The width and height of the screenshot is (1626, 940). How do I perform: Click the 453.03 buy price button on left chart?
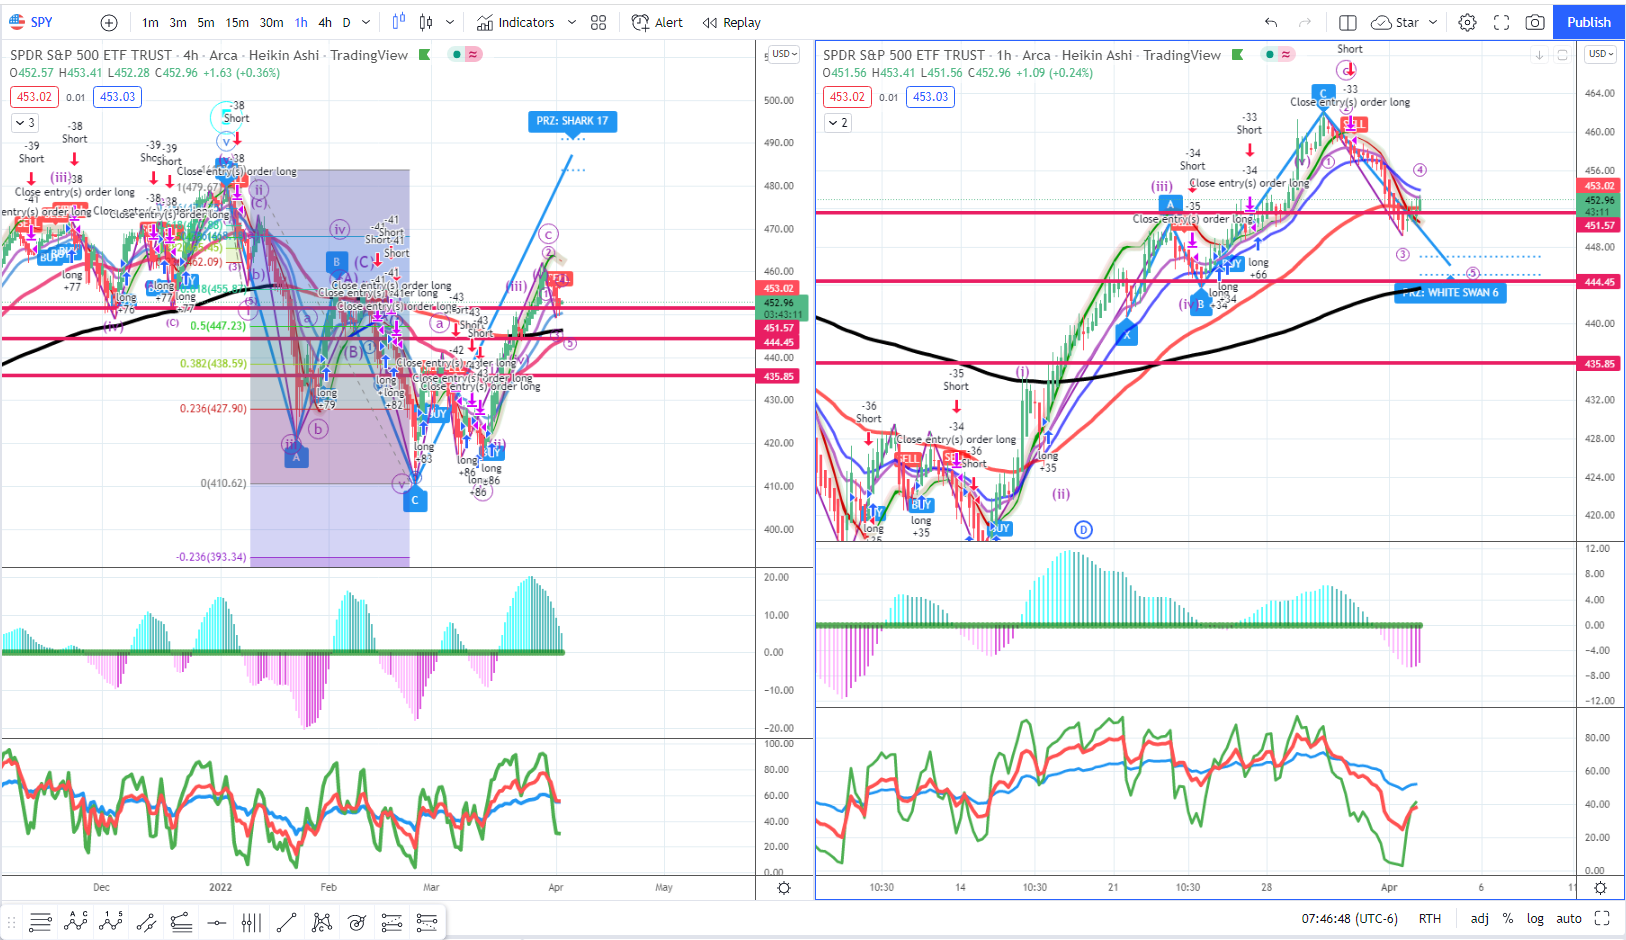[x=117, y=97]
